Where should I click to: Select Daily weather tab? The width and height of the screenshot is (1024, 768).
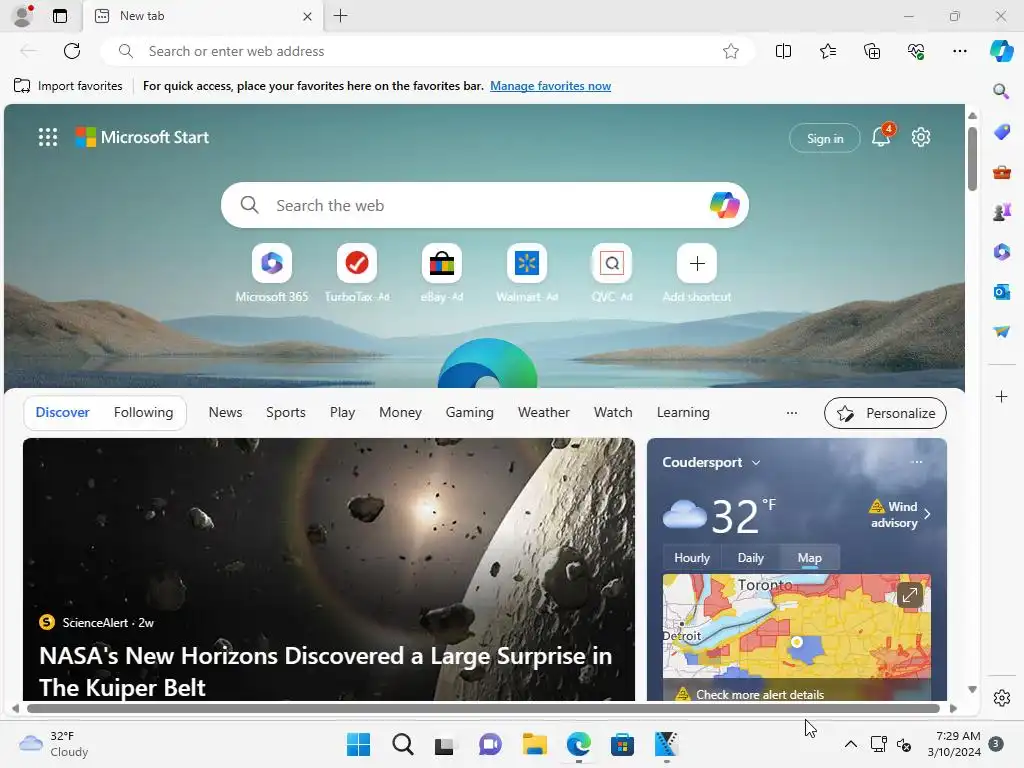point(750,558)
